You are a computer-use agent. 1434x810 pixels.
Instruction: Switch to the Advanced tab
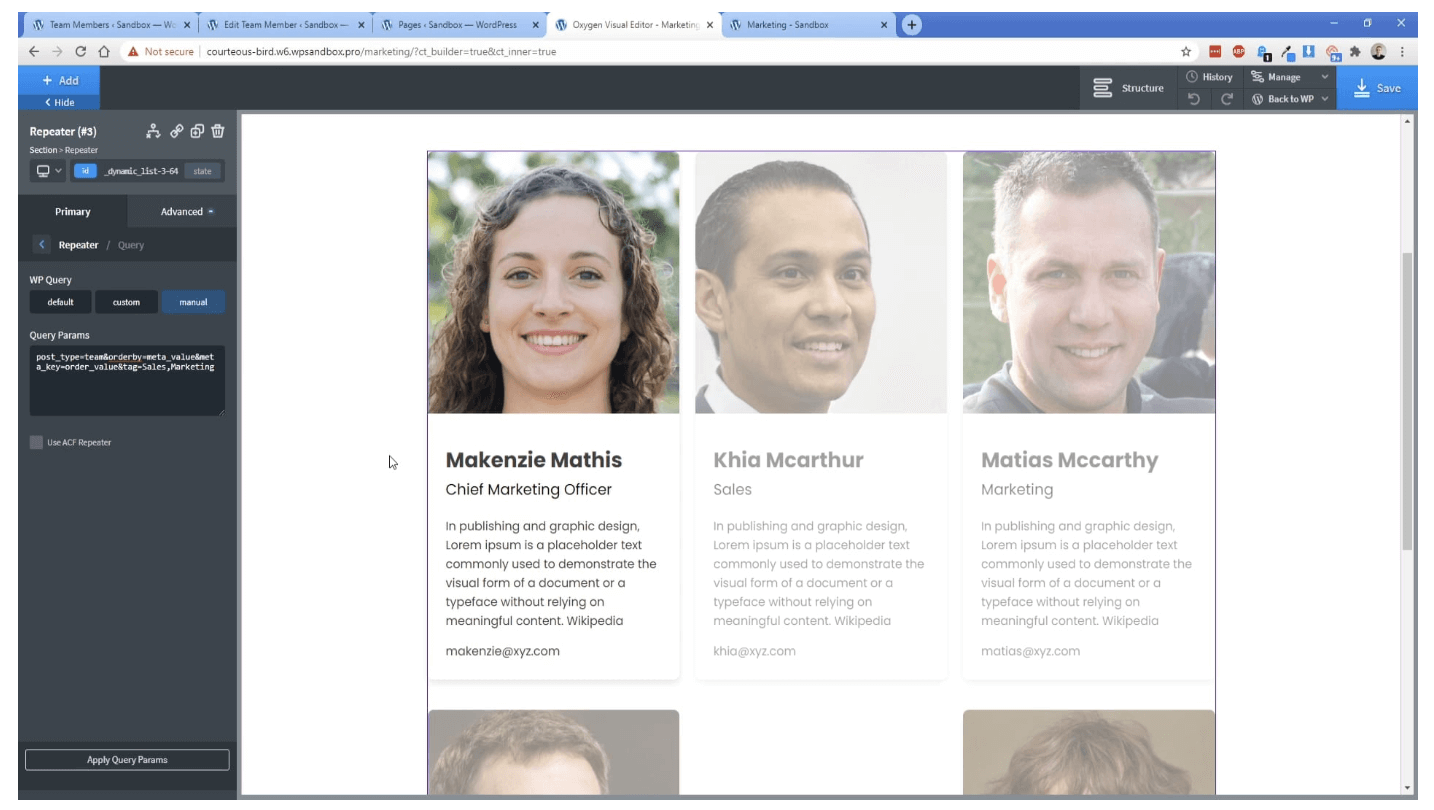click(182, 212)
